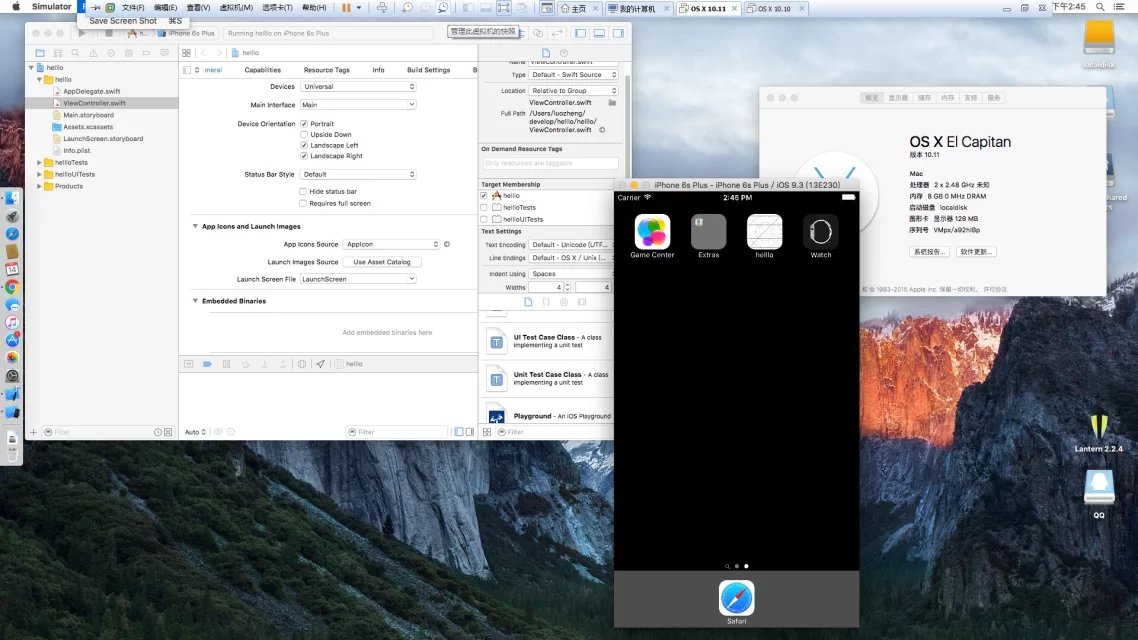Collapse App Icons and Launch Images section
The height and width of the screenshot is (640, 1138).
click(x=195, y=226)
